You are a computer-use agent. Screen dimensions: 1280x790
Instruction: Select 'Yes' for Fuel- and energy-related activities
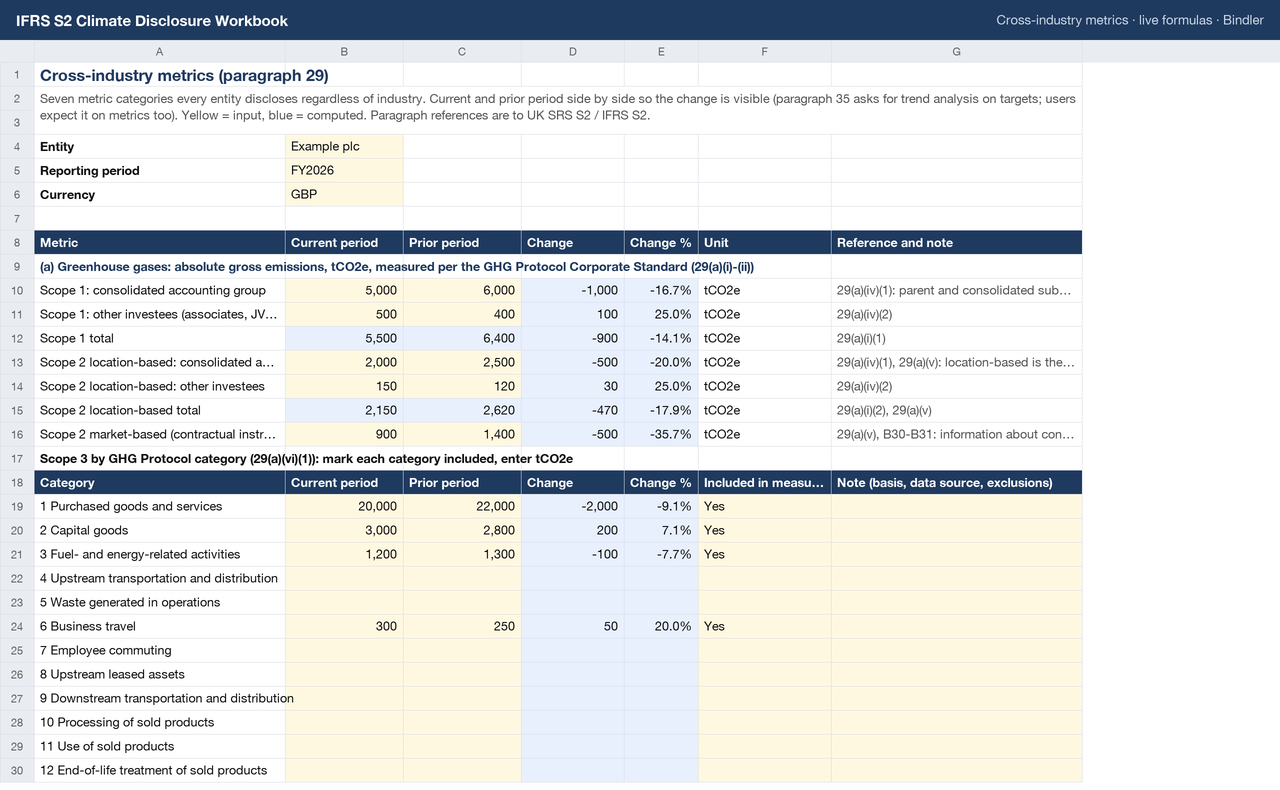764,554
